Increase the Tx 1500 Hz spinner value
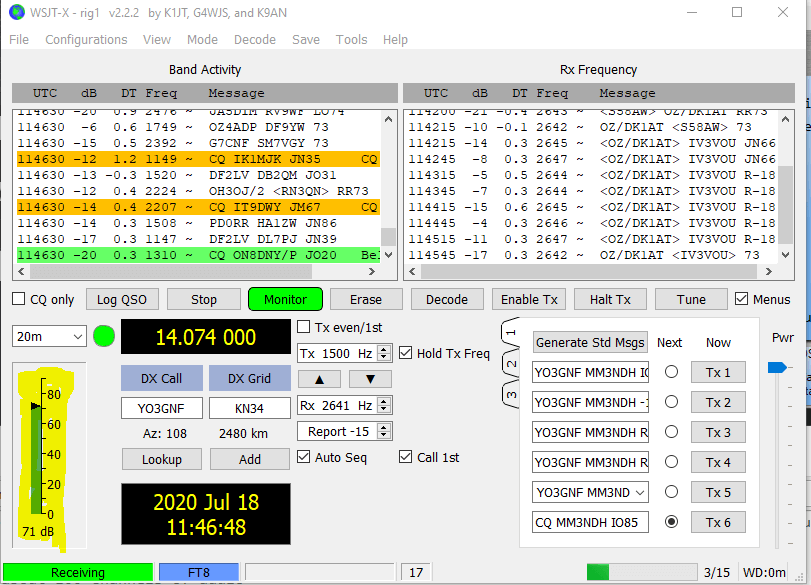811x585 pixels. click(x=384, y=349)
